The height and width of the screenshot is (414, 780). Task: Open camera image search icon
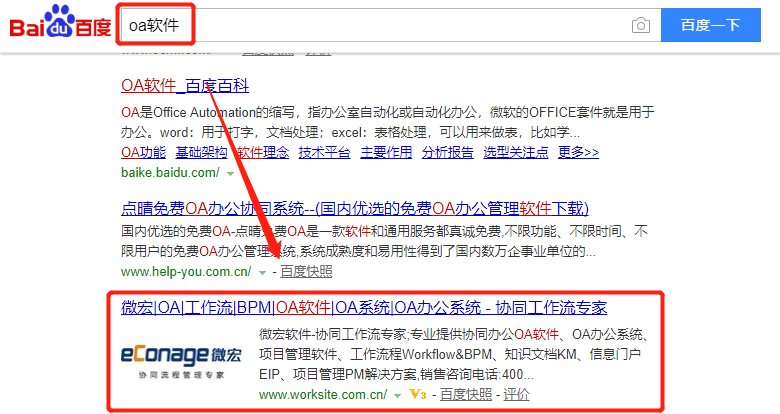[641, 25]
